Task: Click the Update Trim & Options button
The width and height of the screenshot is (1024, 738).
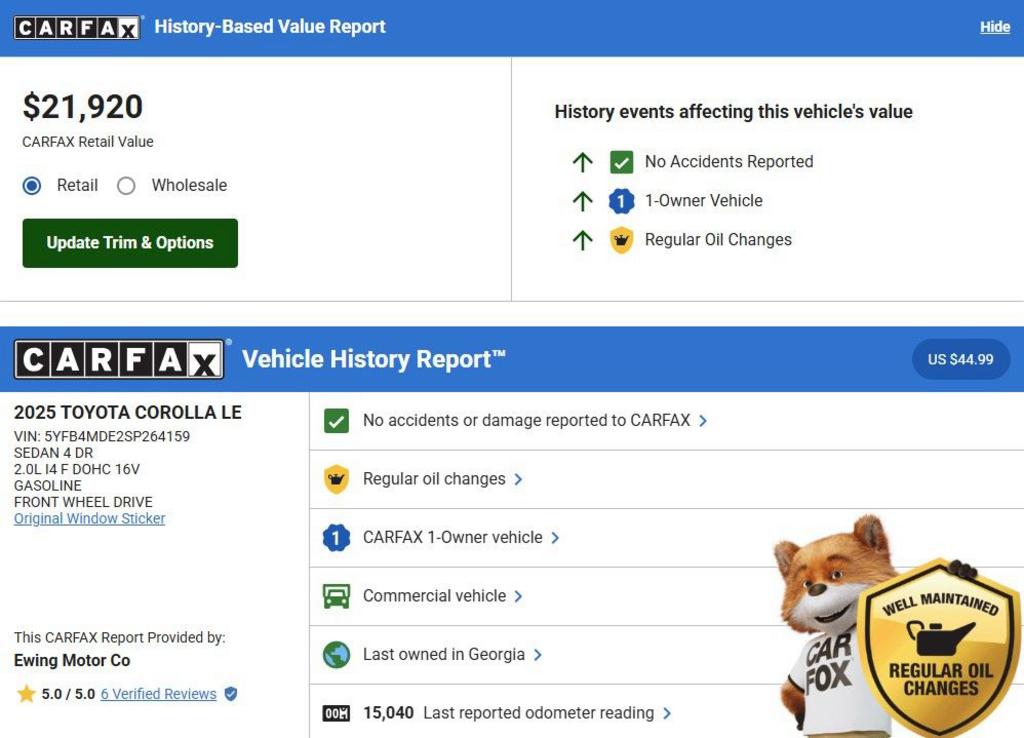Action: click(130, 243)
